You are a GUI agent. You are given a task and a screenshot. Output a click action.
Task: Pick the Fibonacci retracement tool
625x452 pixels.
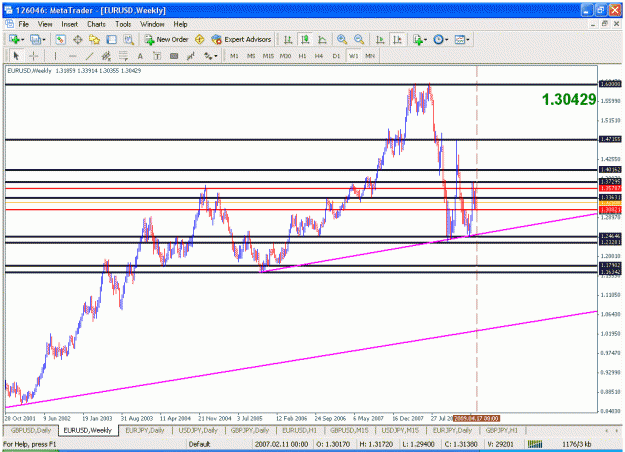click(123, 56)
